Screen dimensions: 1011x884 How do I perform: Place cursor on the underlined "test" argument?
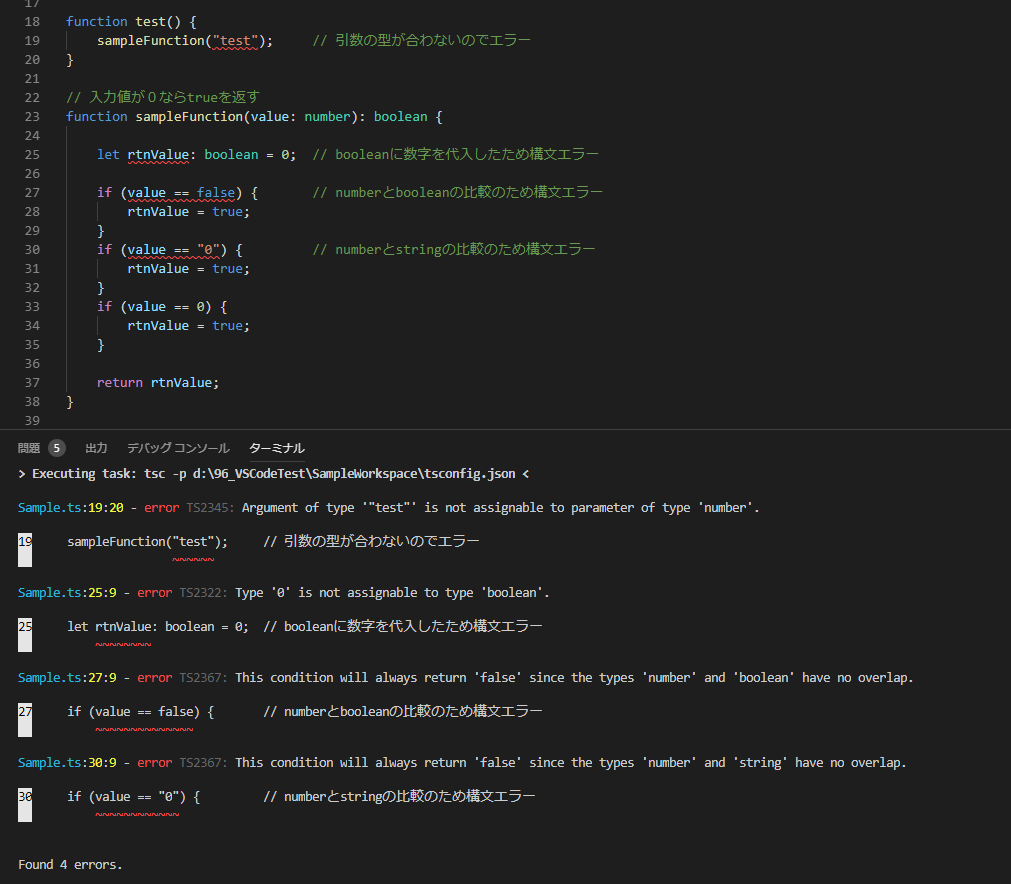(233, 40)
